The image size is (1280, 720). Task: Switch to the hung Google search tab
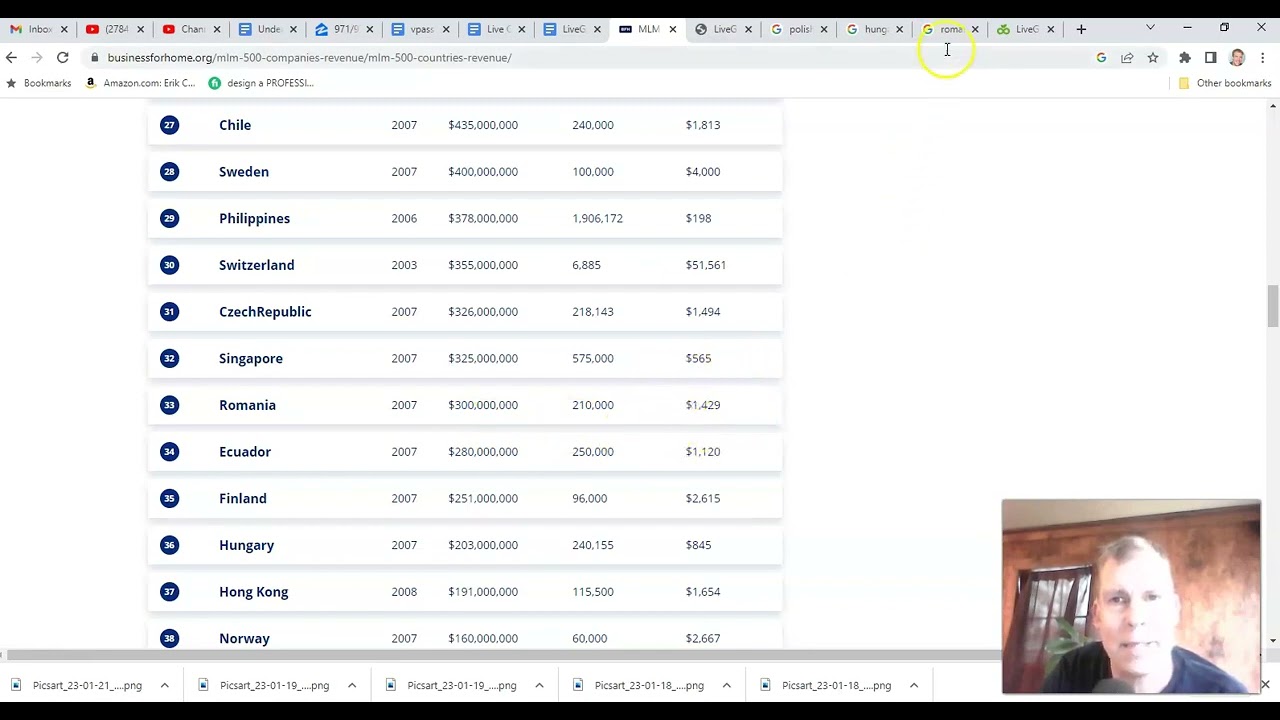(x=874, y=29)
